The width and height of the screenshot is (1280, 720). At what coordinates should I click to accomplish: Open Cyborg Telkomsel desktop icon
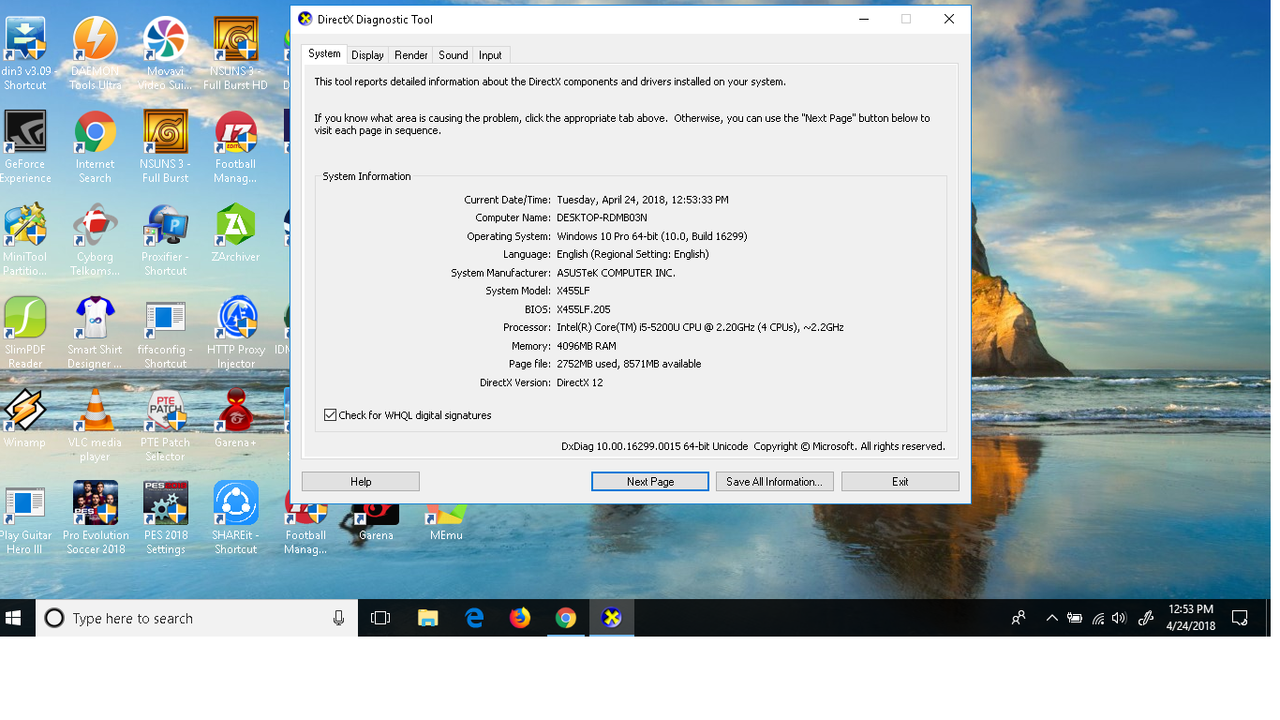pyautogui.click(x=95, y=240)
